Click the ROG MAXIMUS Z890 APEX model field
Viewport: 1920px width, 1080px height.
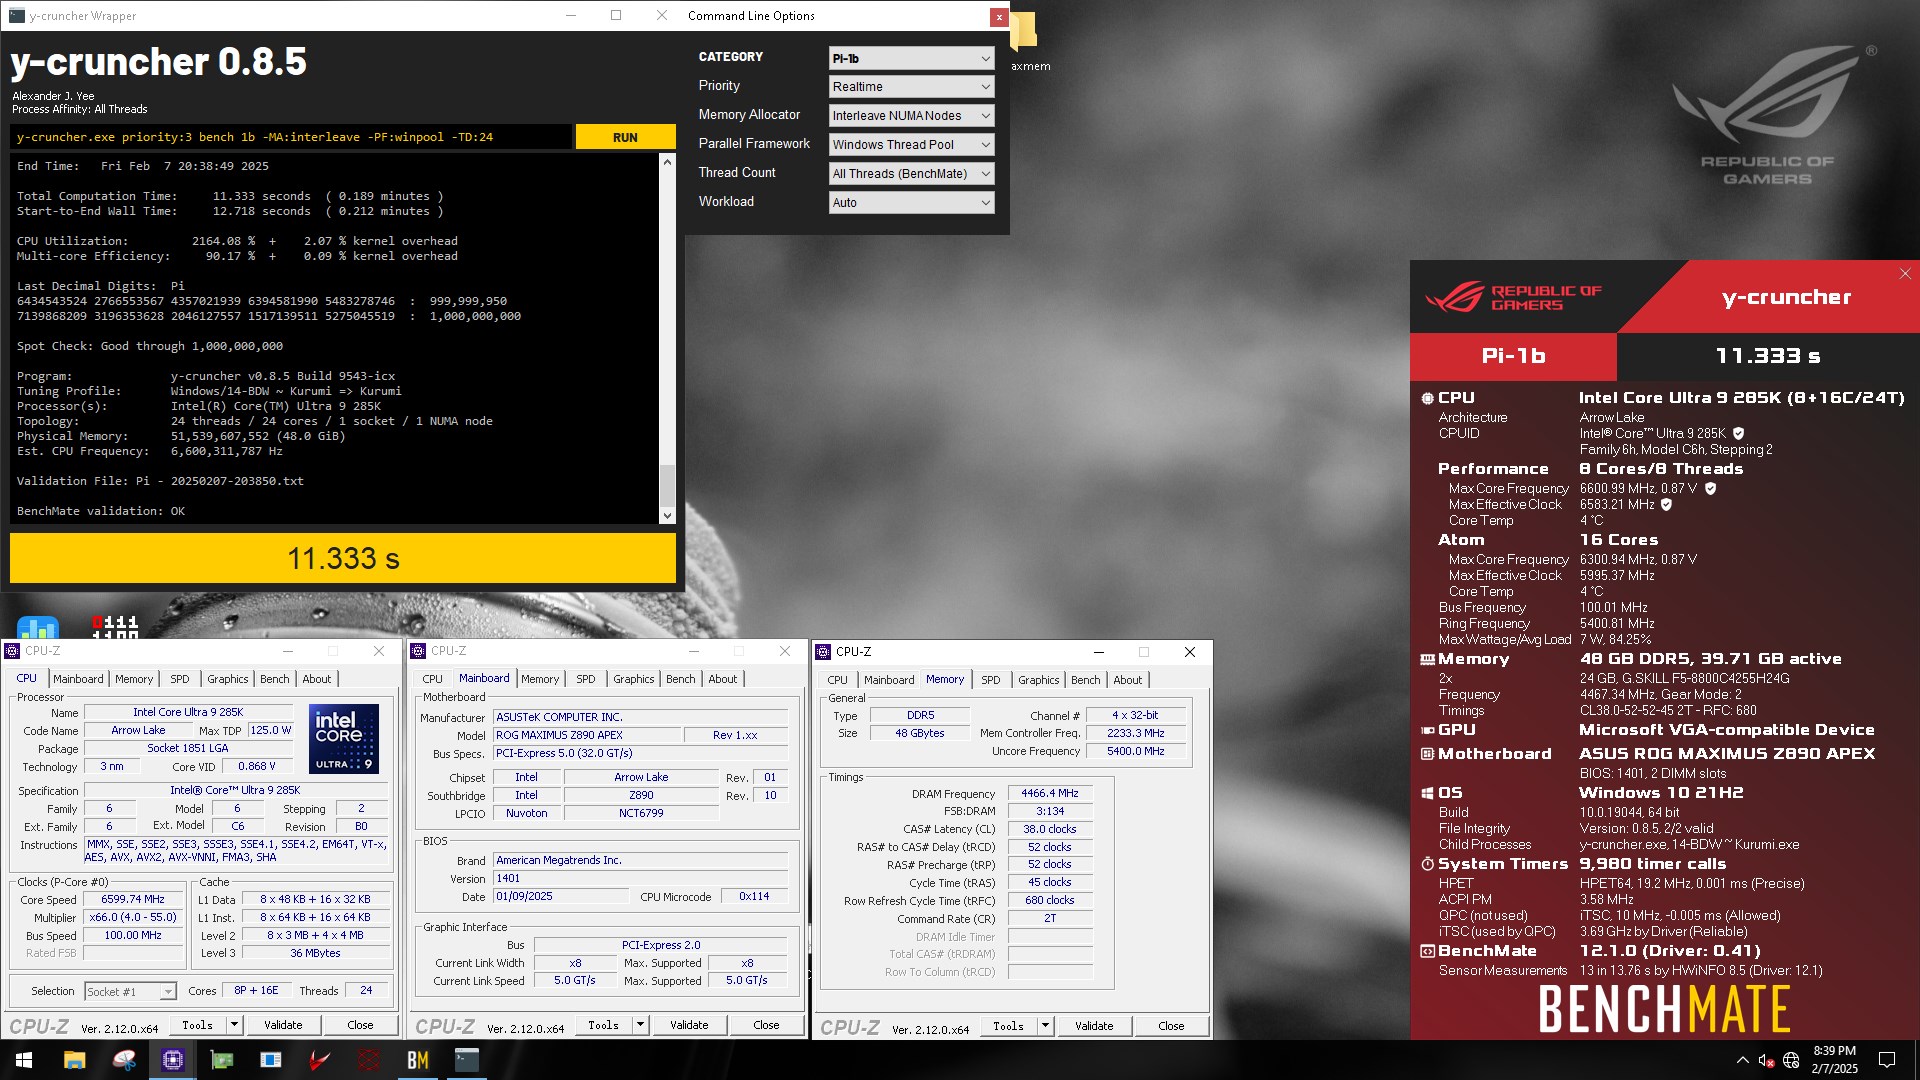tap(587, 735)
